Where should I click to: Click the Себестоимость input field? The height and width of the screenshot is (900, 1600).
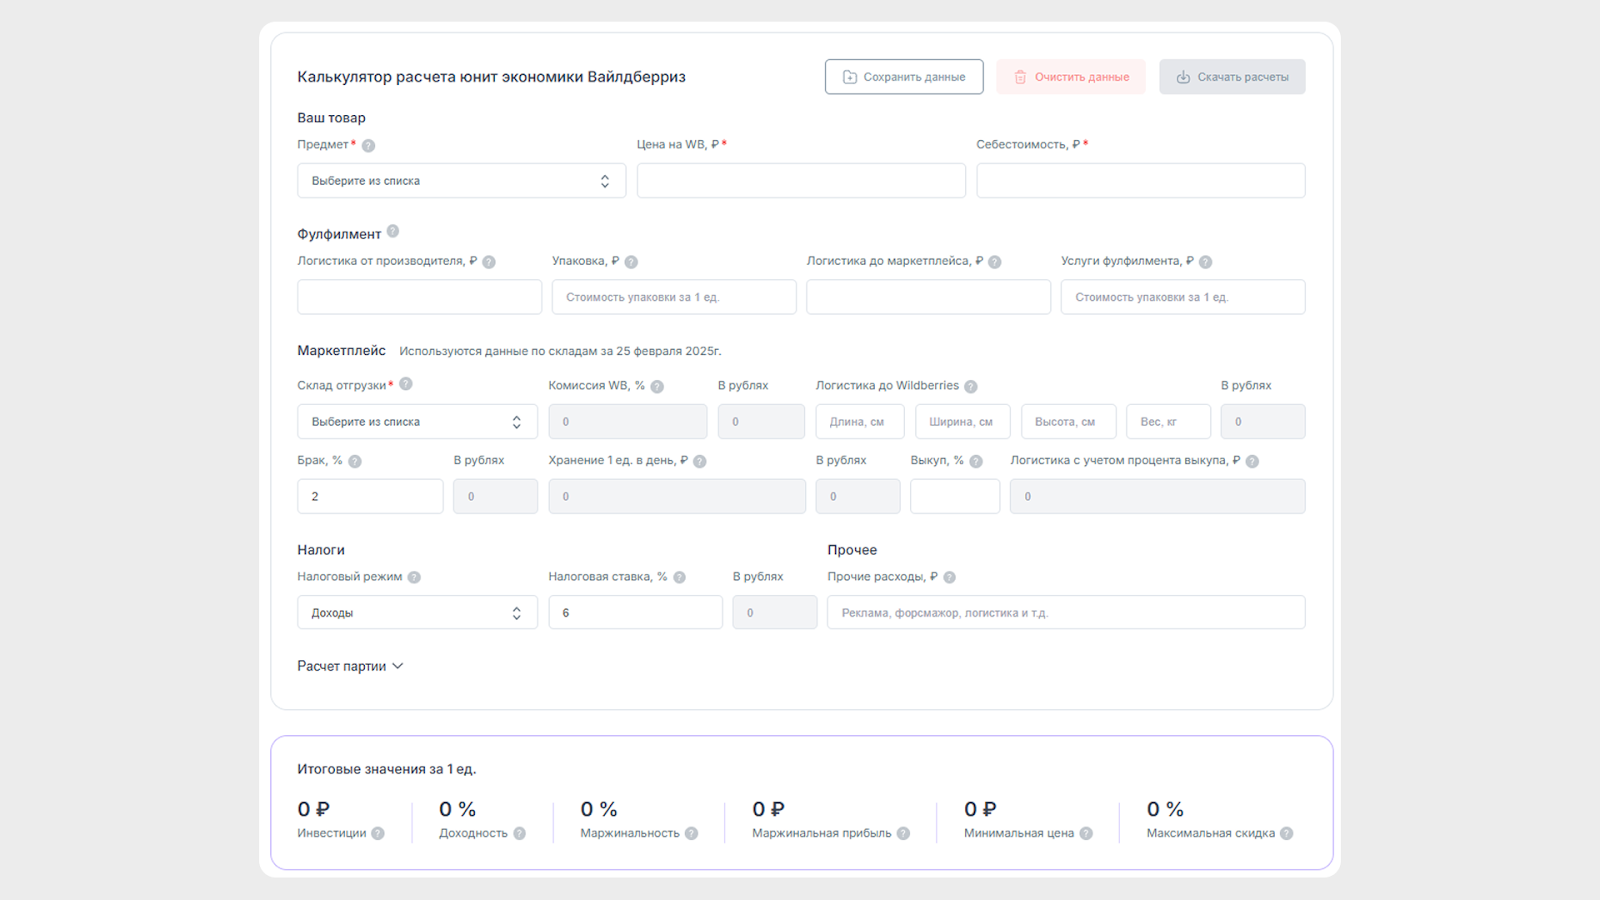(1141, 181)
